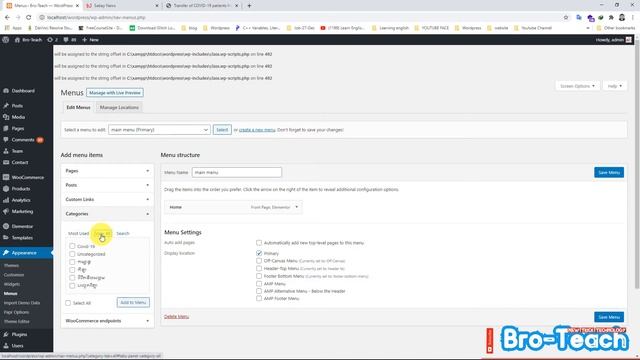This screenshot has width=640, height=360.
Task: Expand the Posts menu items panel
Action: click(x=107, y=185)
